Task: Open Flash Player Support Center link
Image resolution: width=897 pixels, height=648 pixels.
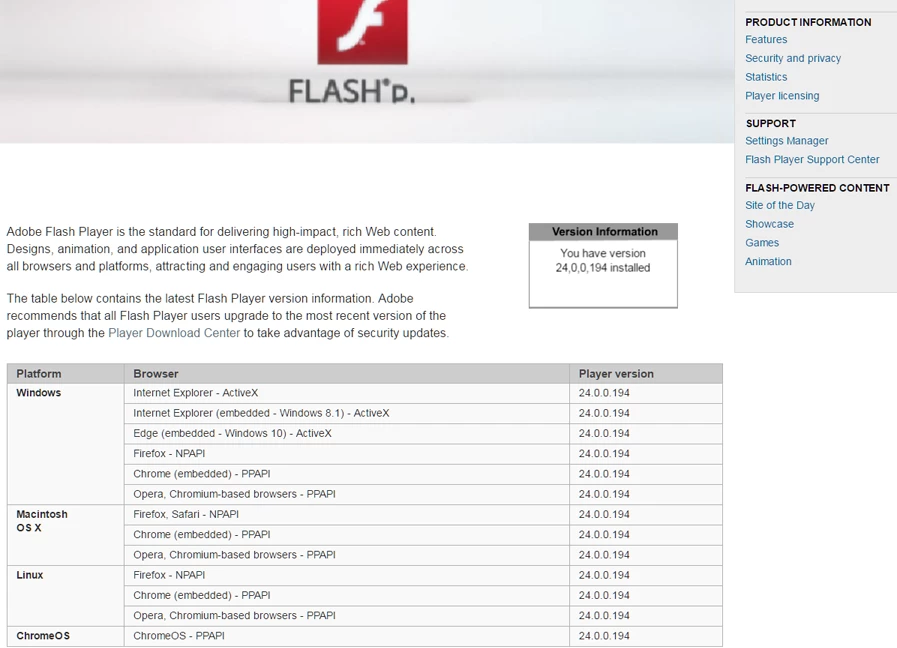Action: (812, 160)
